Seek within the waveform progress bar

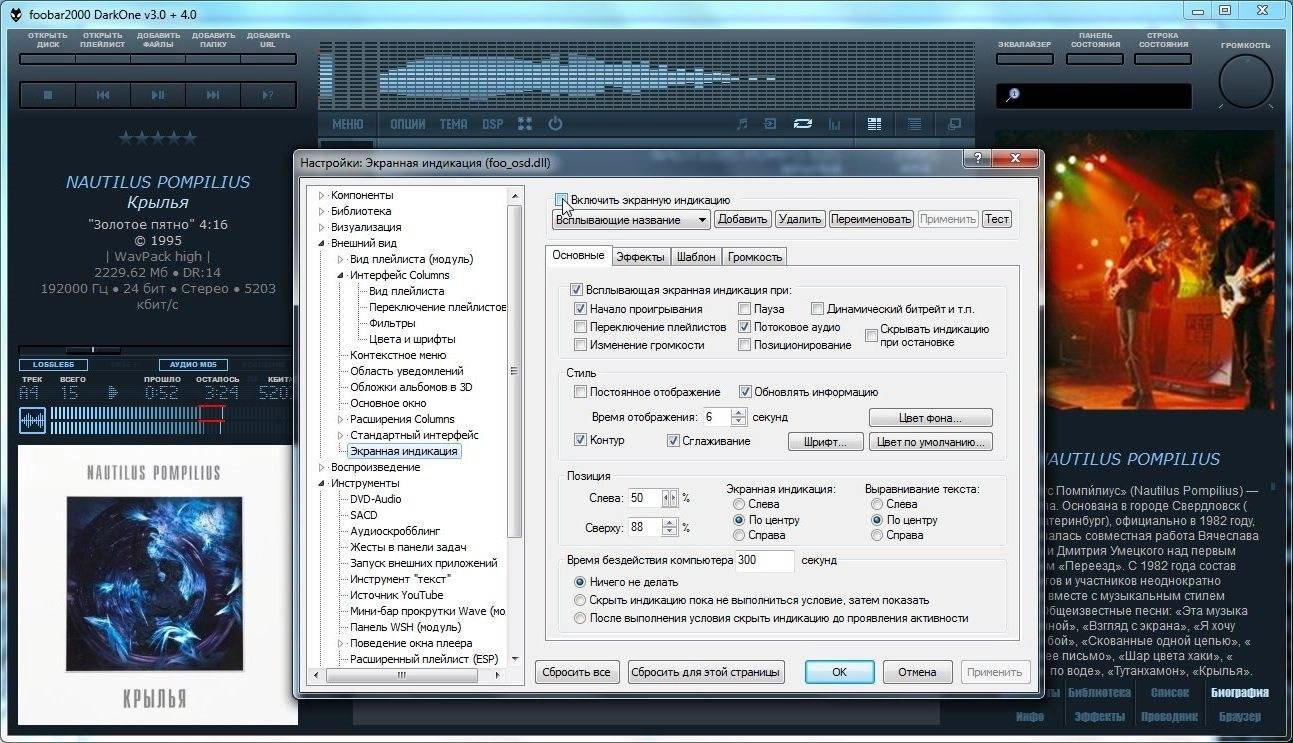170,420
